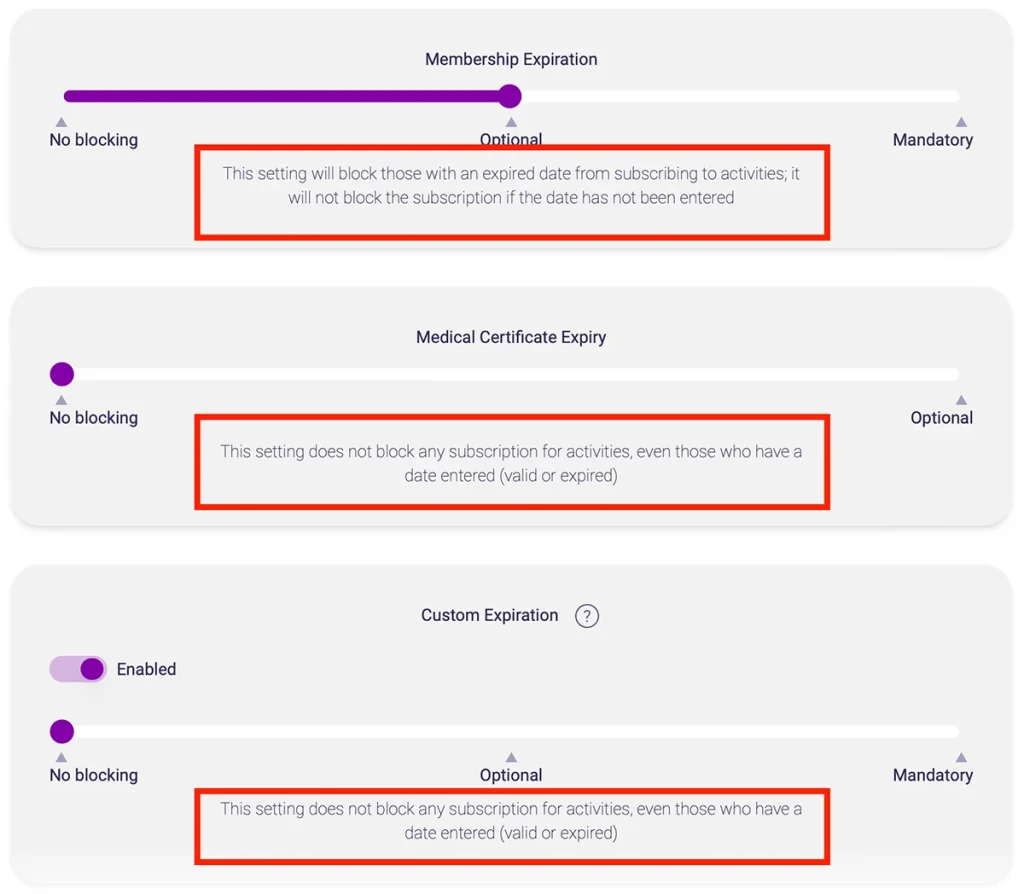Open the Custom Expiration help question mark
1024x894 pixels.
coord(587,616)
